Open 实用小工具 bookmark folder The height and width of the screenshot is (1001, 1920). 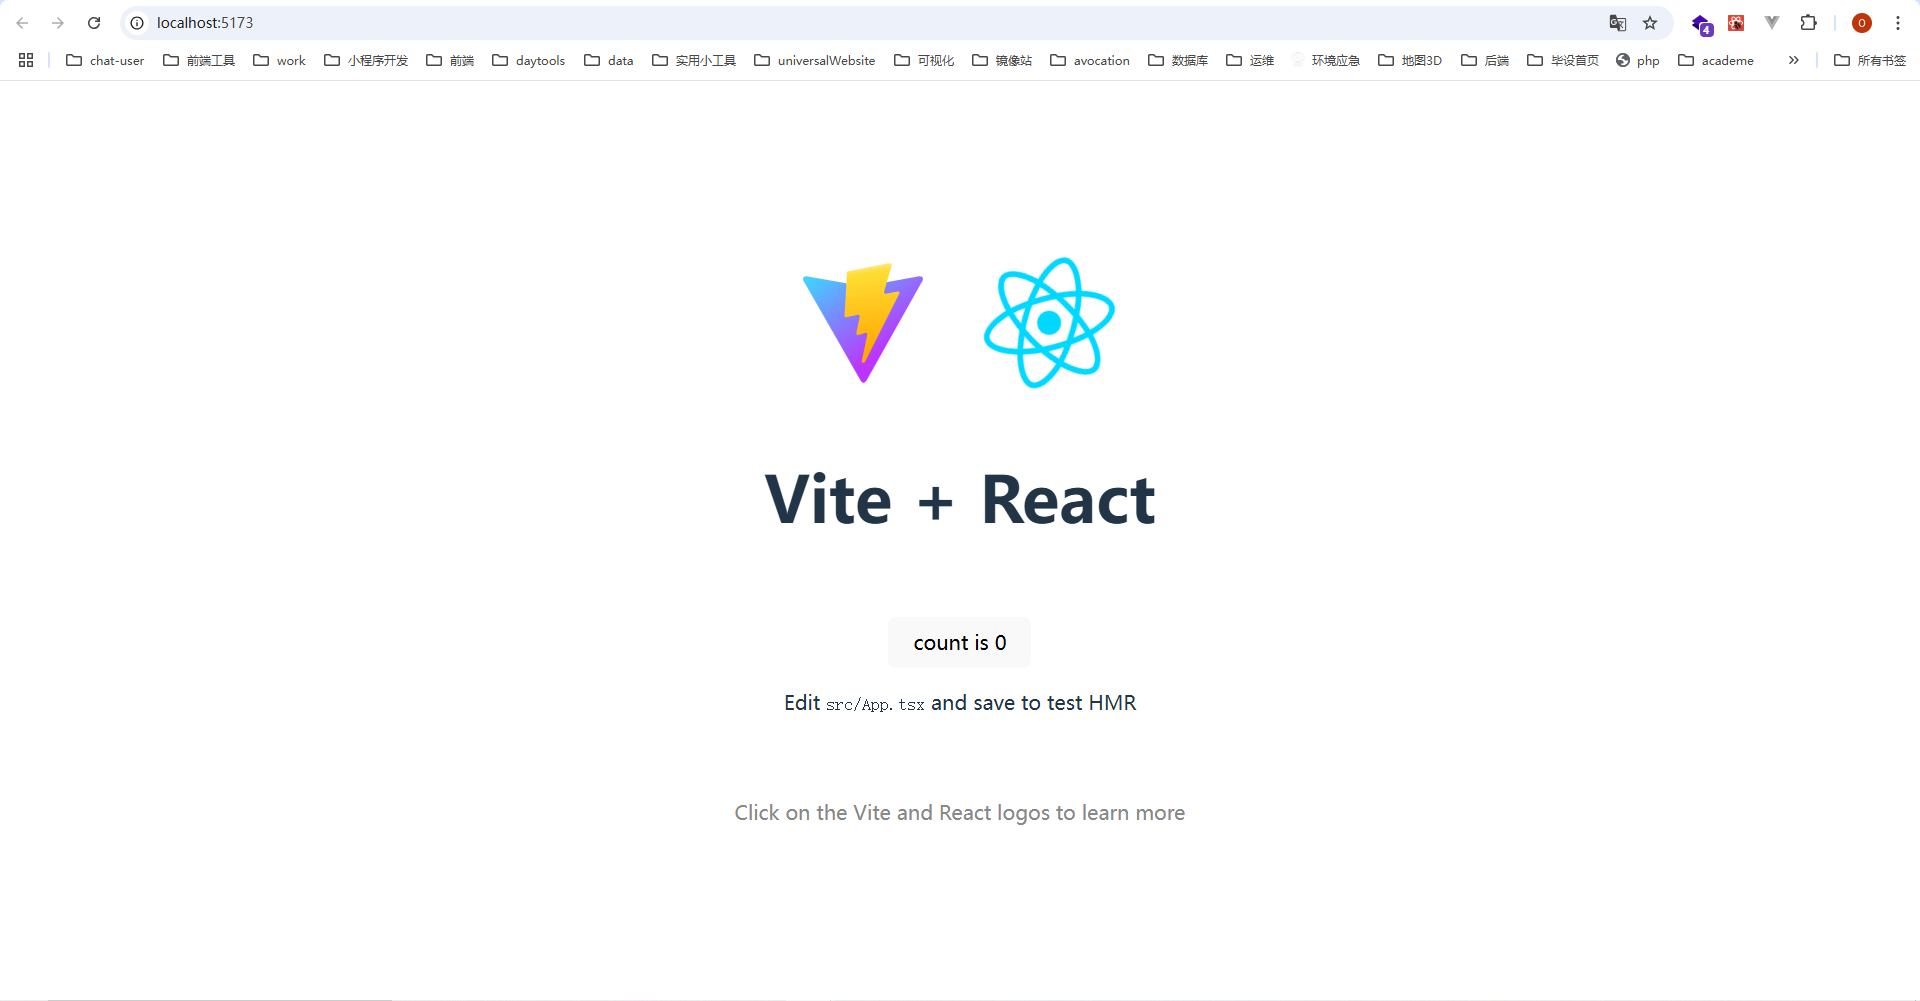point(694,60)
